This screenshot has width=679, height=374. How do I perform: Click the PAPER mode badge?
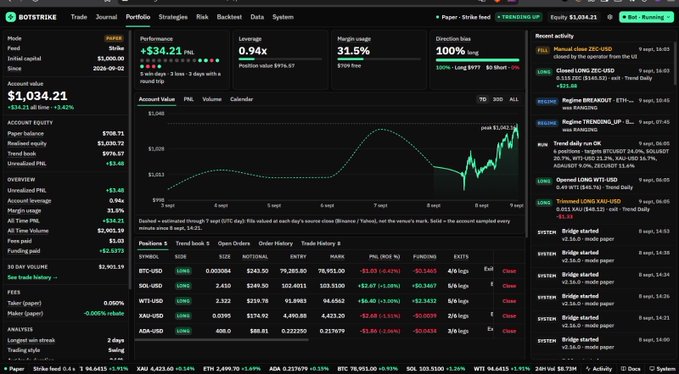click(x=114, y=38)
